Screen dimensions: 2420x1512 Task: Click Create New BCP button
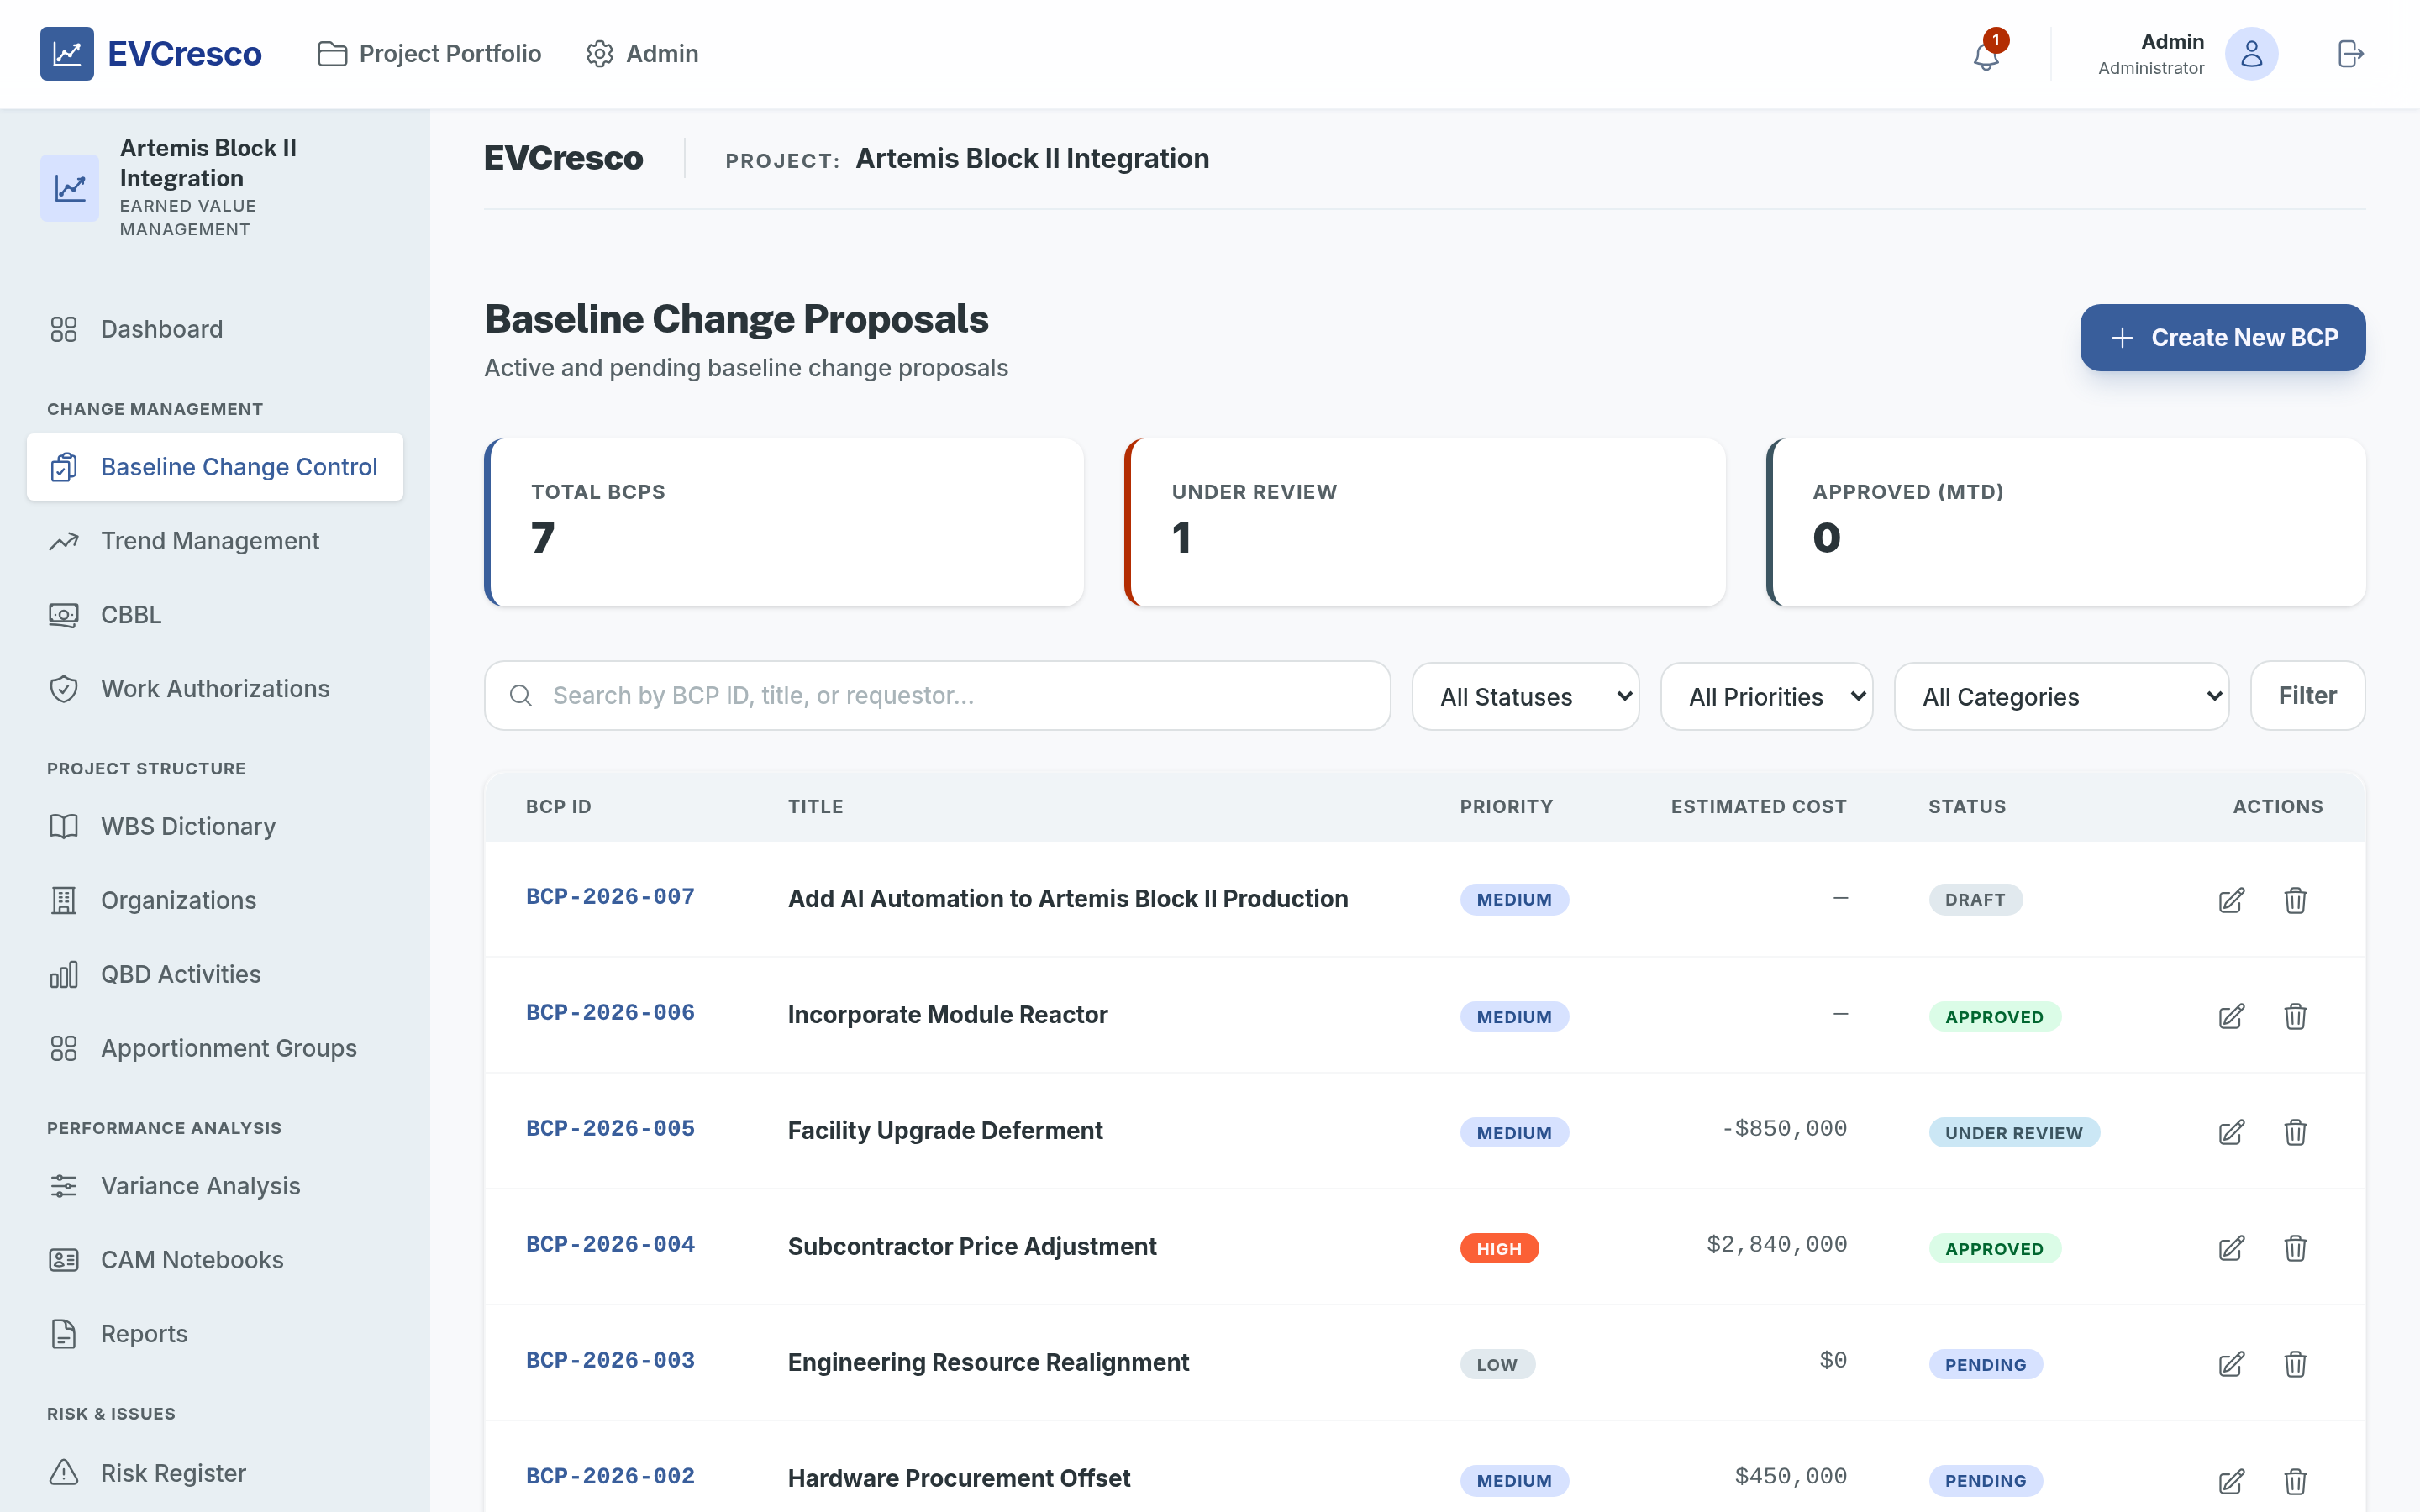click(x=2222, y=338)
